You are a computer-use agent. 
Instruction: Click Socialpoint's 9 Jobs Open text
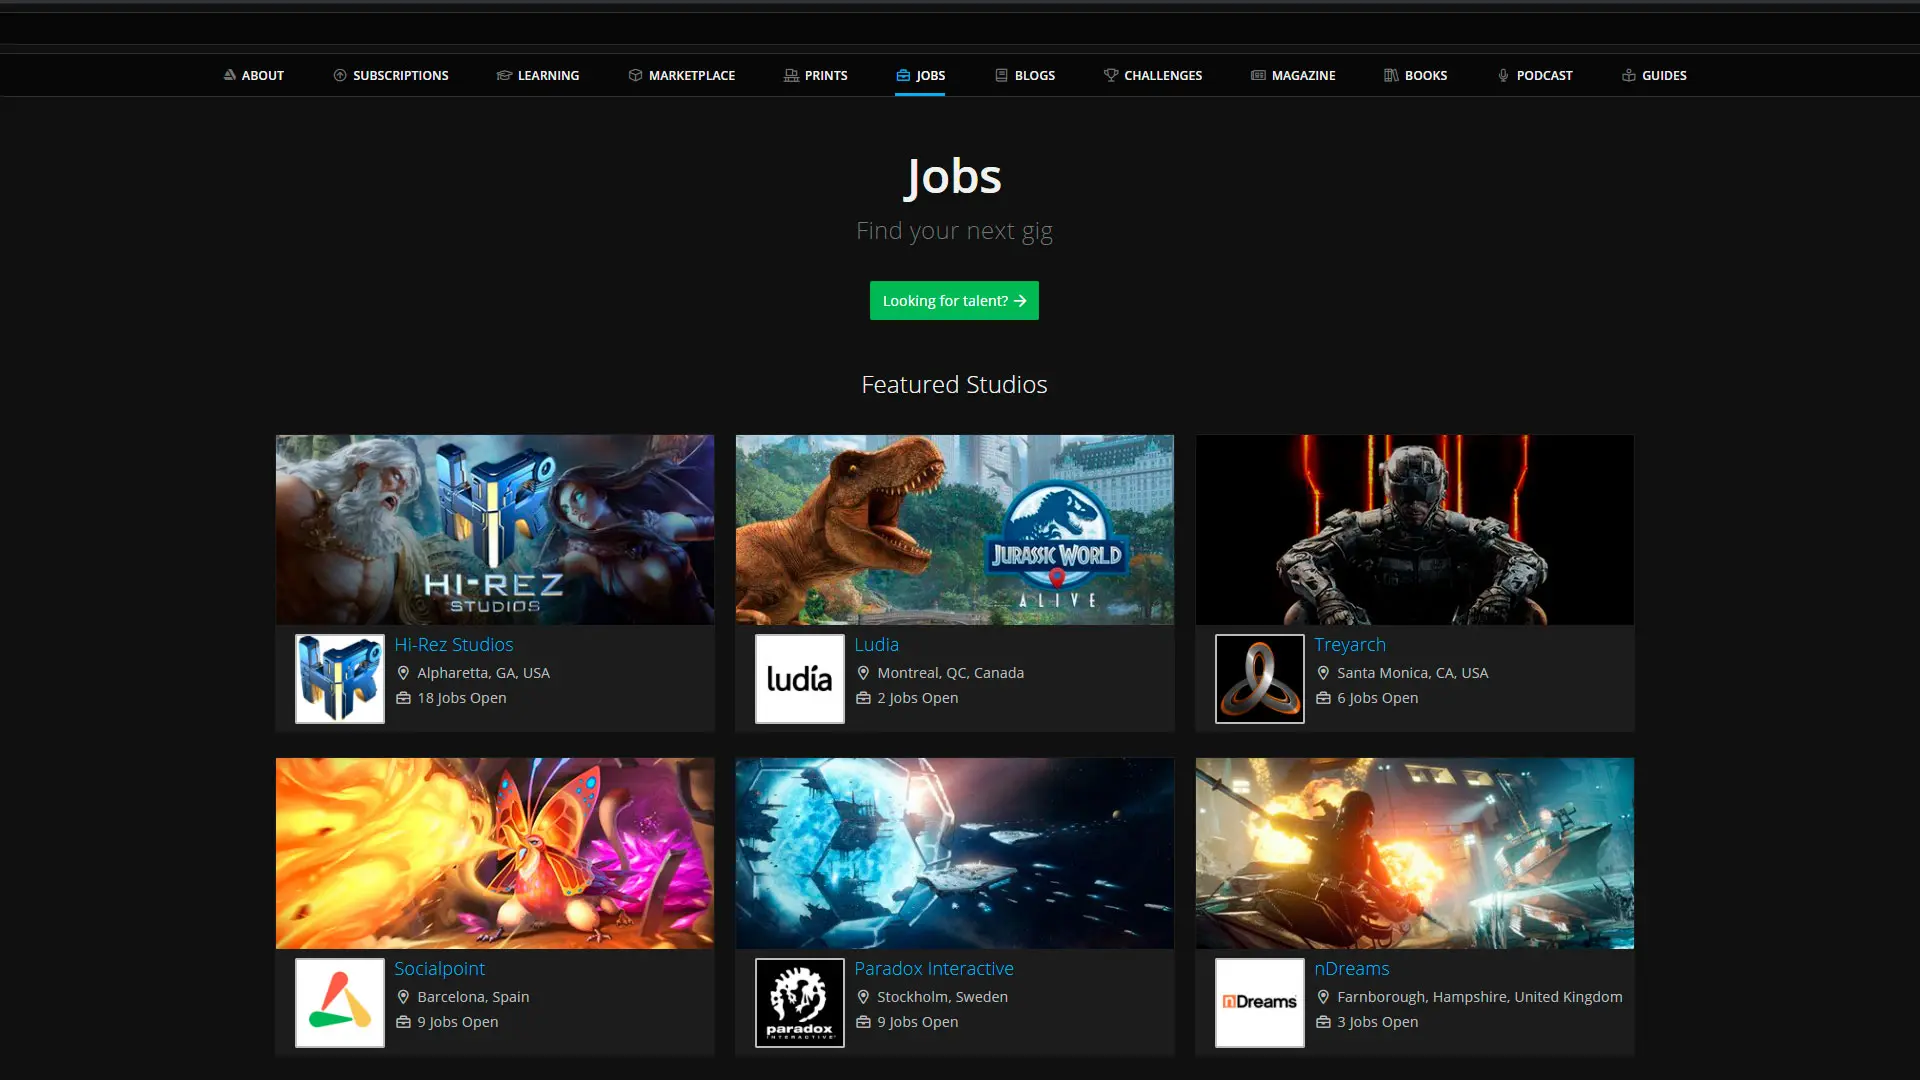click(x=457, y=1022)
